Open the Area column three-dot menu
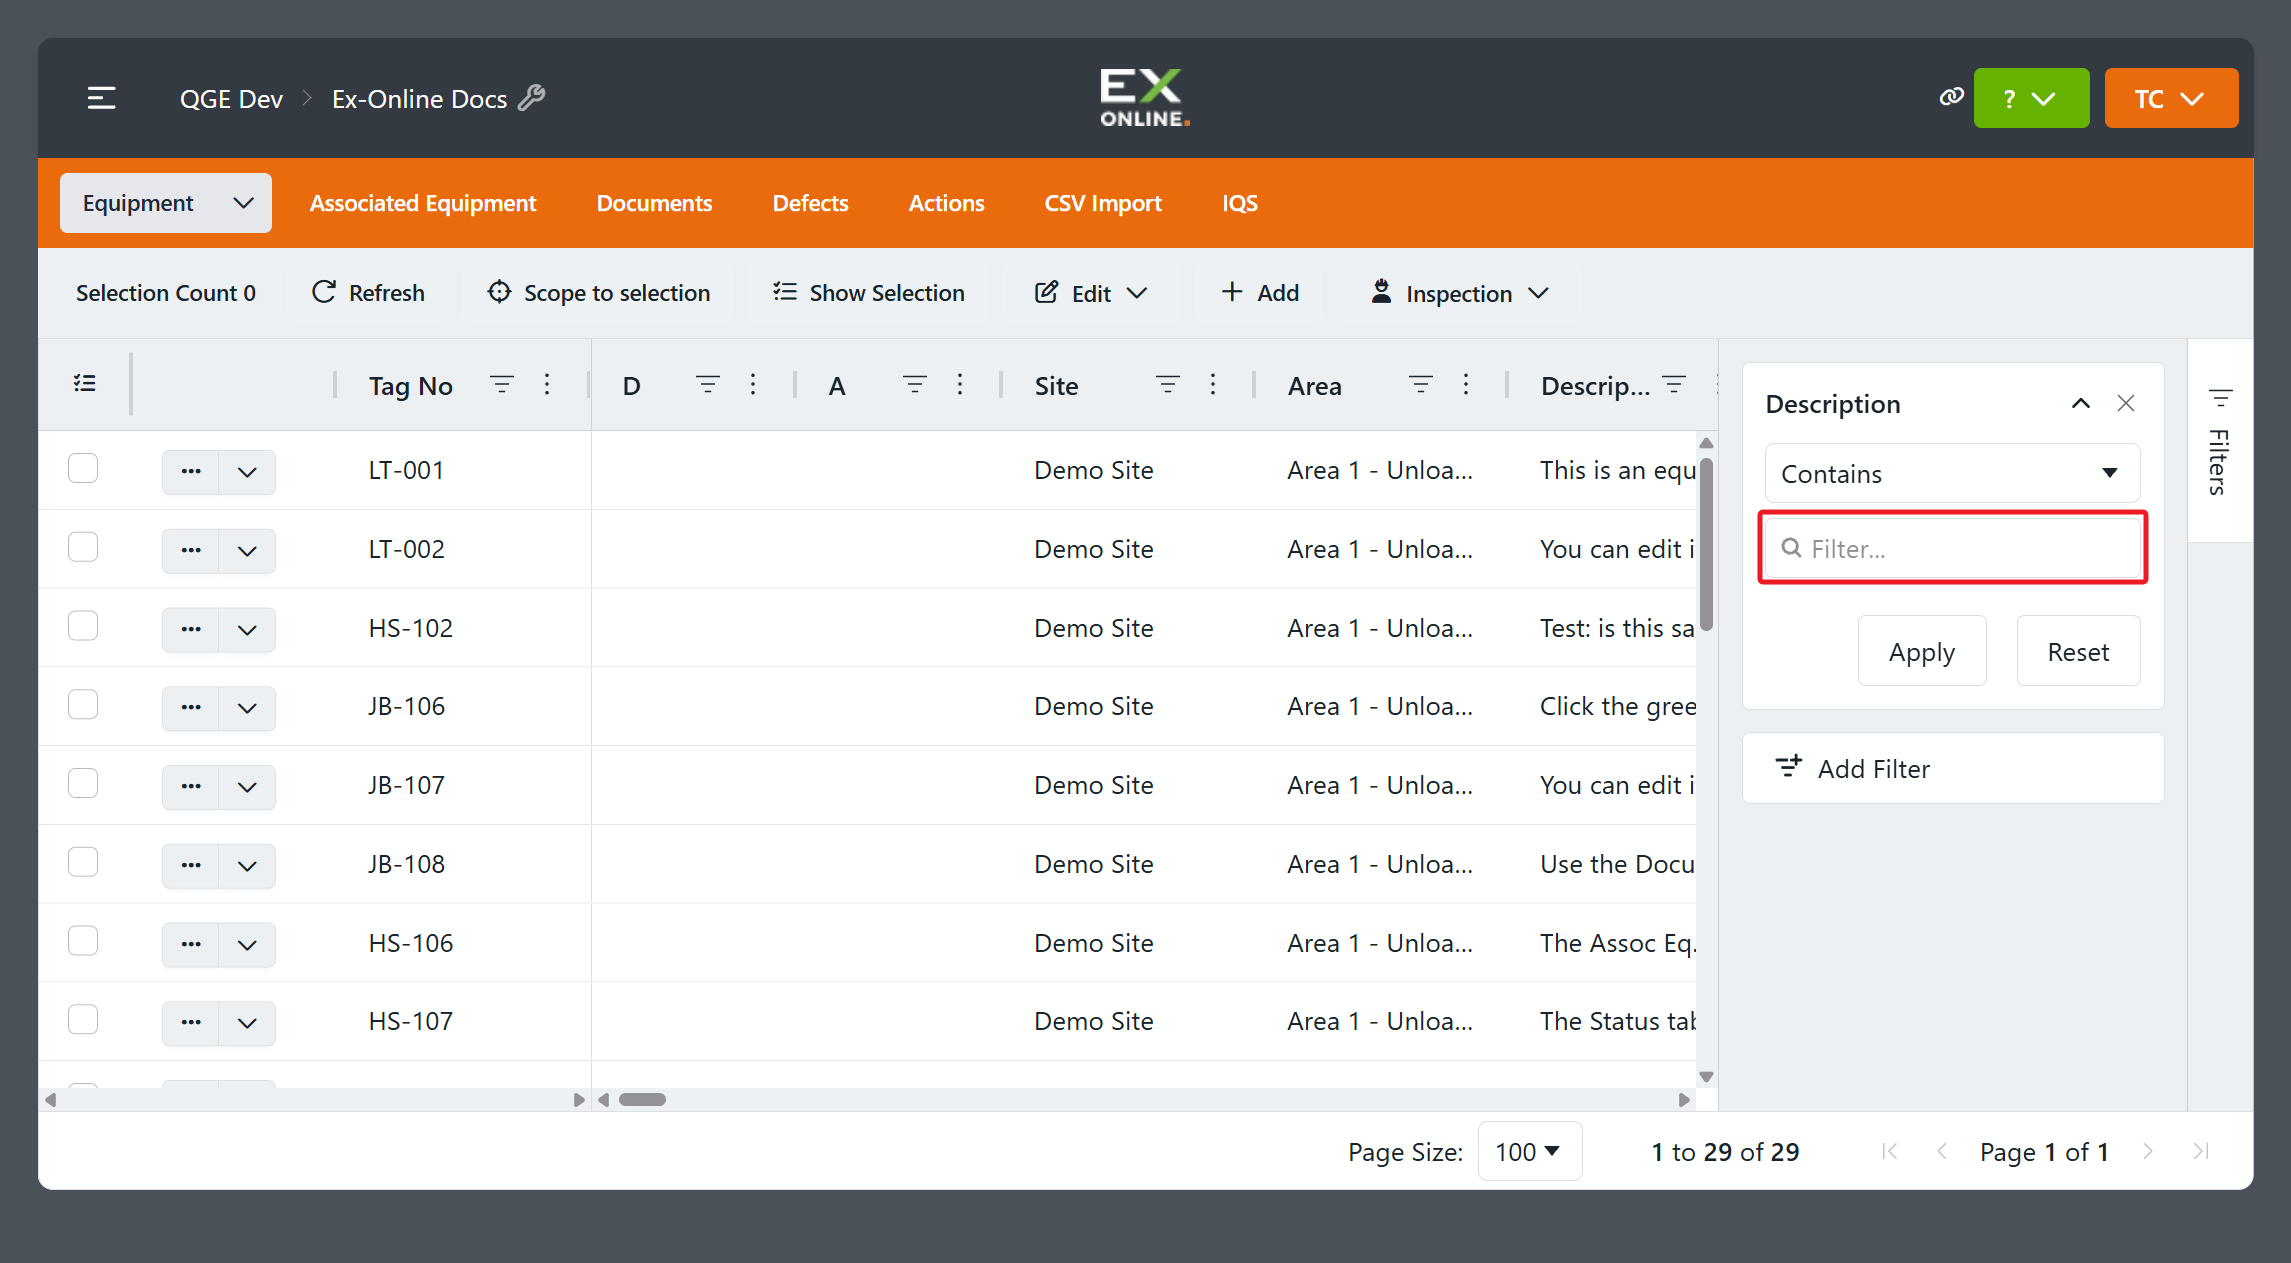Viewport: 2291px width, 1263px height. tap(1466, 385)
